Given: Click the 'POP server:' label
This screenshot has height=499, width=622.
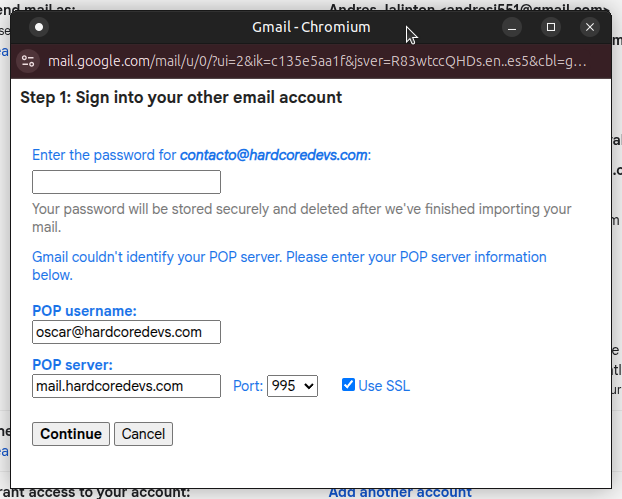Looking at the screenshot, I should click(72, 365).
